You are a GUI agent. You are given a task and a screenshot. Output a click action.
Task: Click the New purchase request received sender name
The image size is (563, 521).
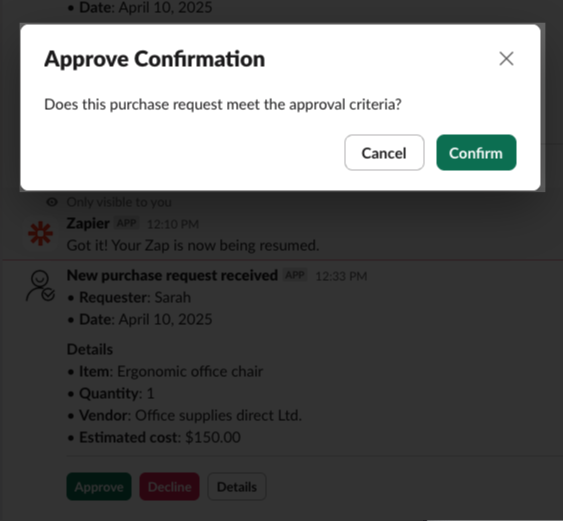(x=172, y=275)
